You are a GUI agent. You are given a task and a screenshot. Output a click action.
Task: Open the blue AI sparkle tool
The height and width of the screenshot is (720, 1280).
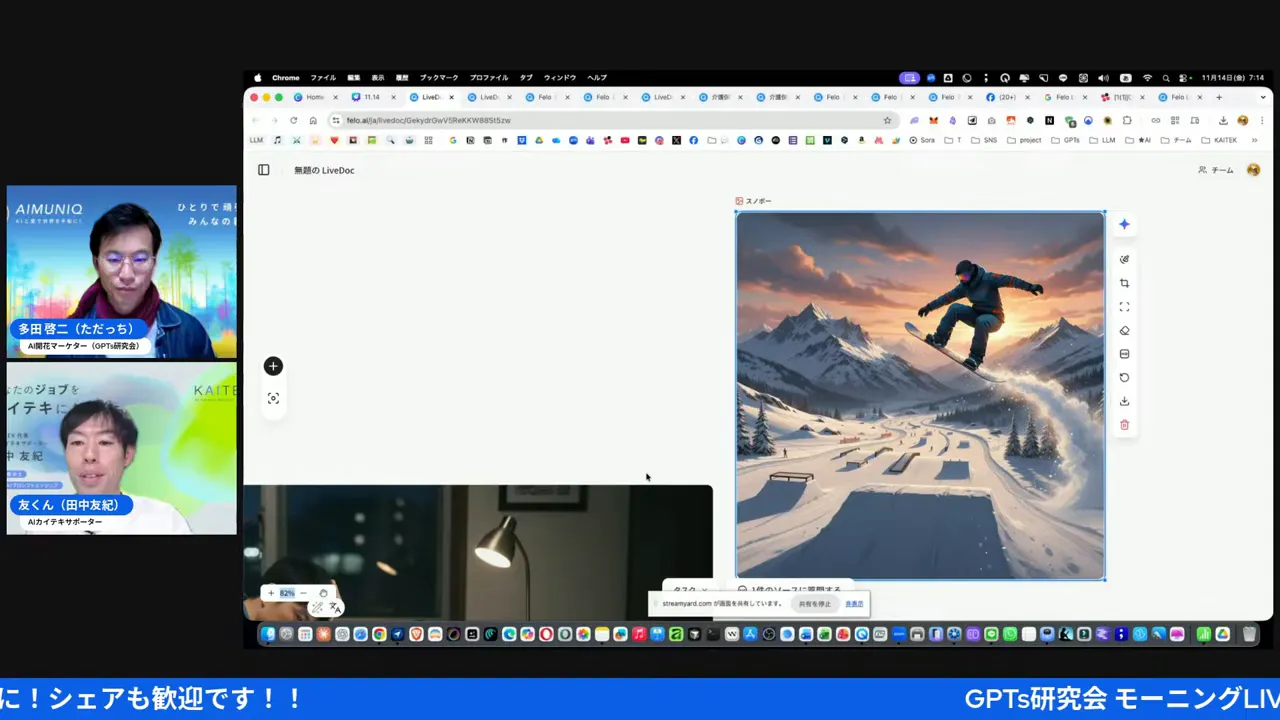tap(1124, 224)
